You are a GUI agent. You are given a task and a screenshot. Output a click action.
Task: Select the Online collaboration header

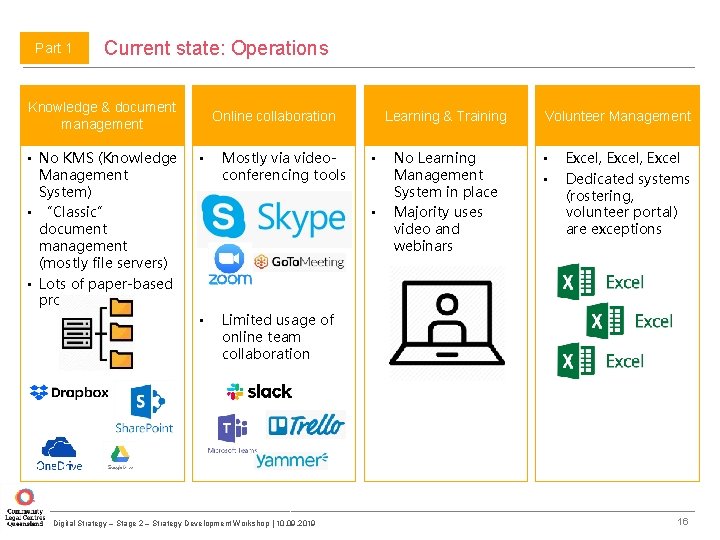tap(274, 115)
